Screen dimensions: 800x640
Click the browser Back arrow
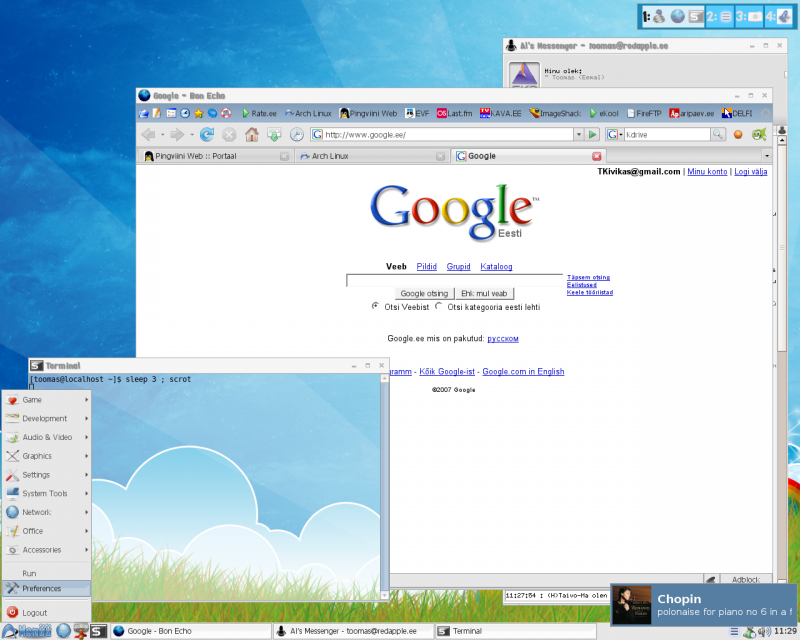(x=148, y=134)
